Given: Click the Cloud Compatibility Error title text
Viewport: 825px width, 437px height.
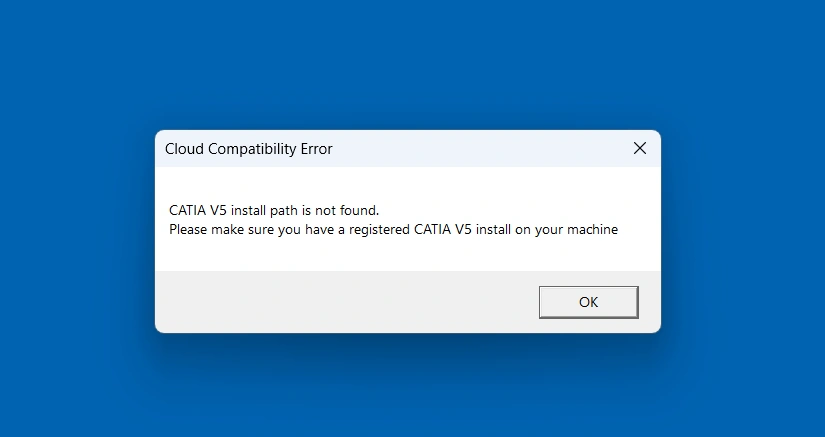Looking at the screenshot, I should pyautogui.click(x=249, y=149).
